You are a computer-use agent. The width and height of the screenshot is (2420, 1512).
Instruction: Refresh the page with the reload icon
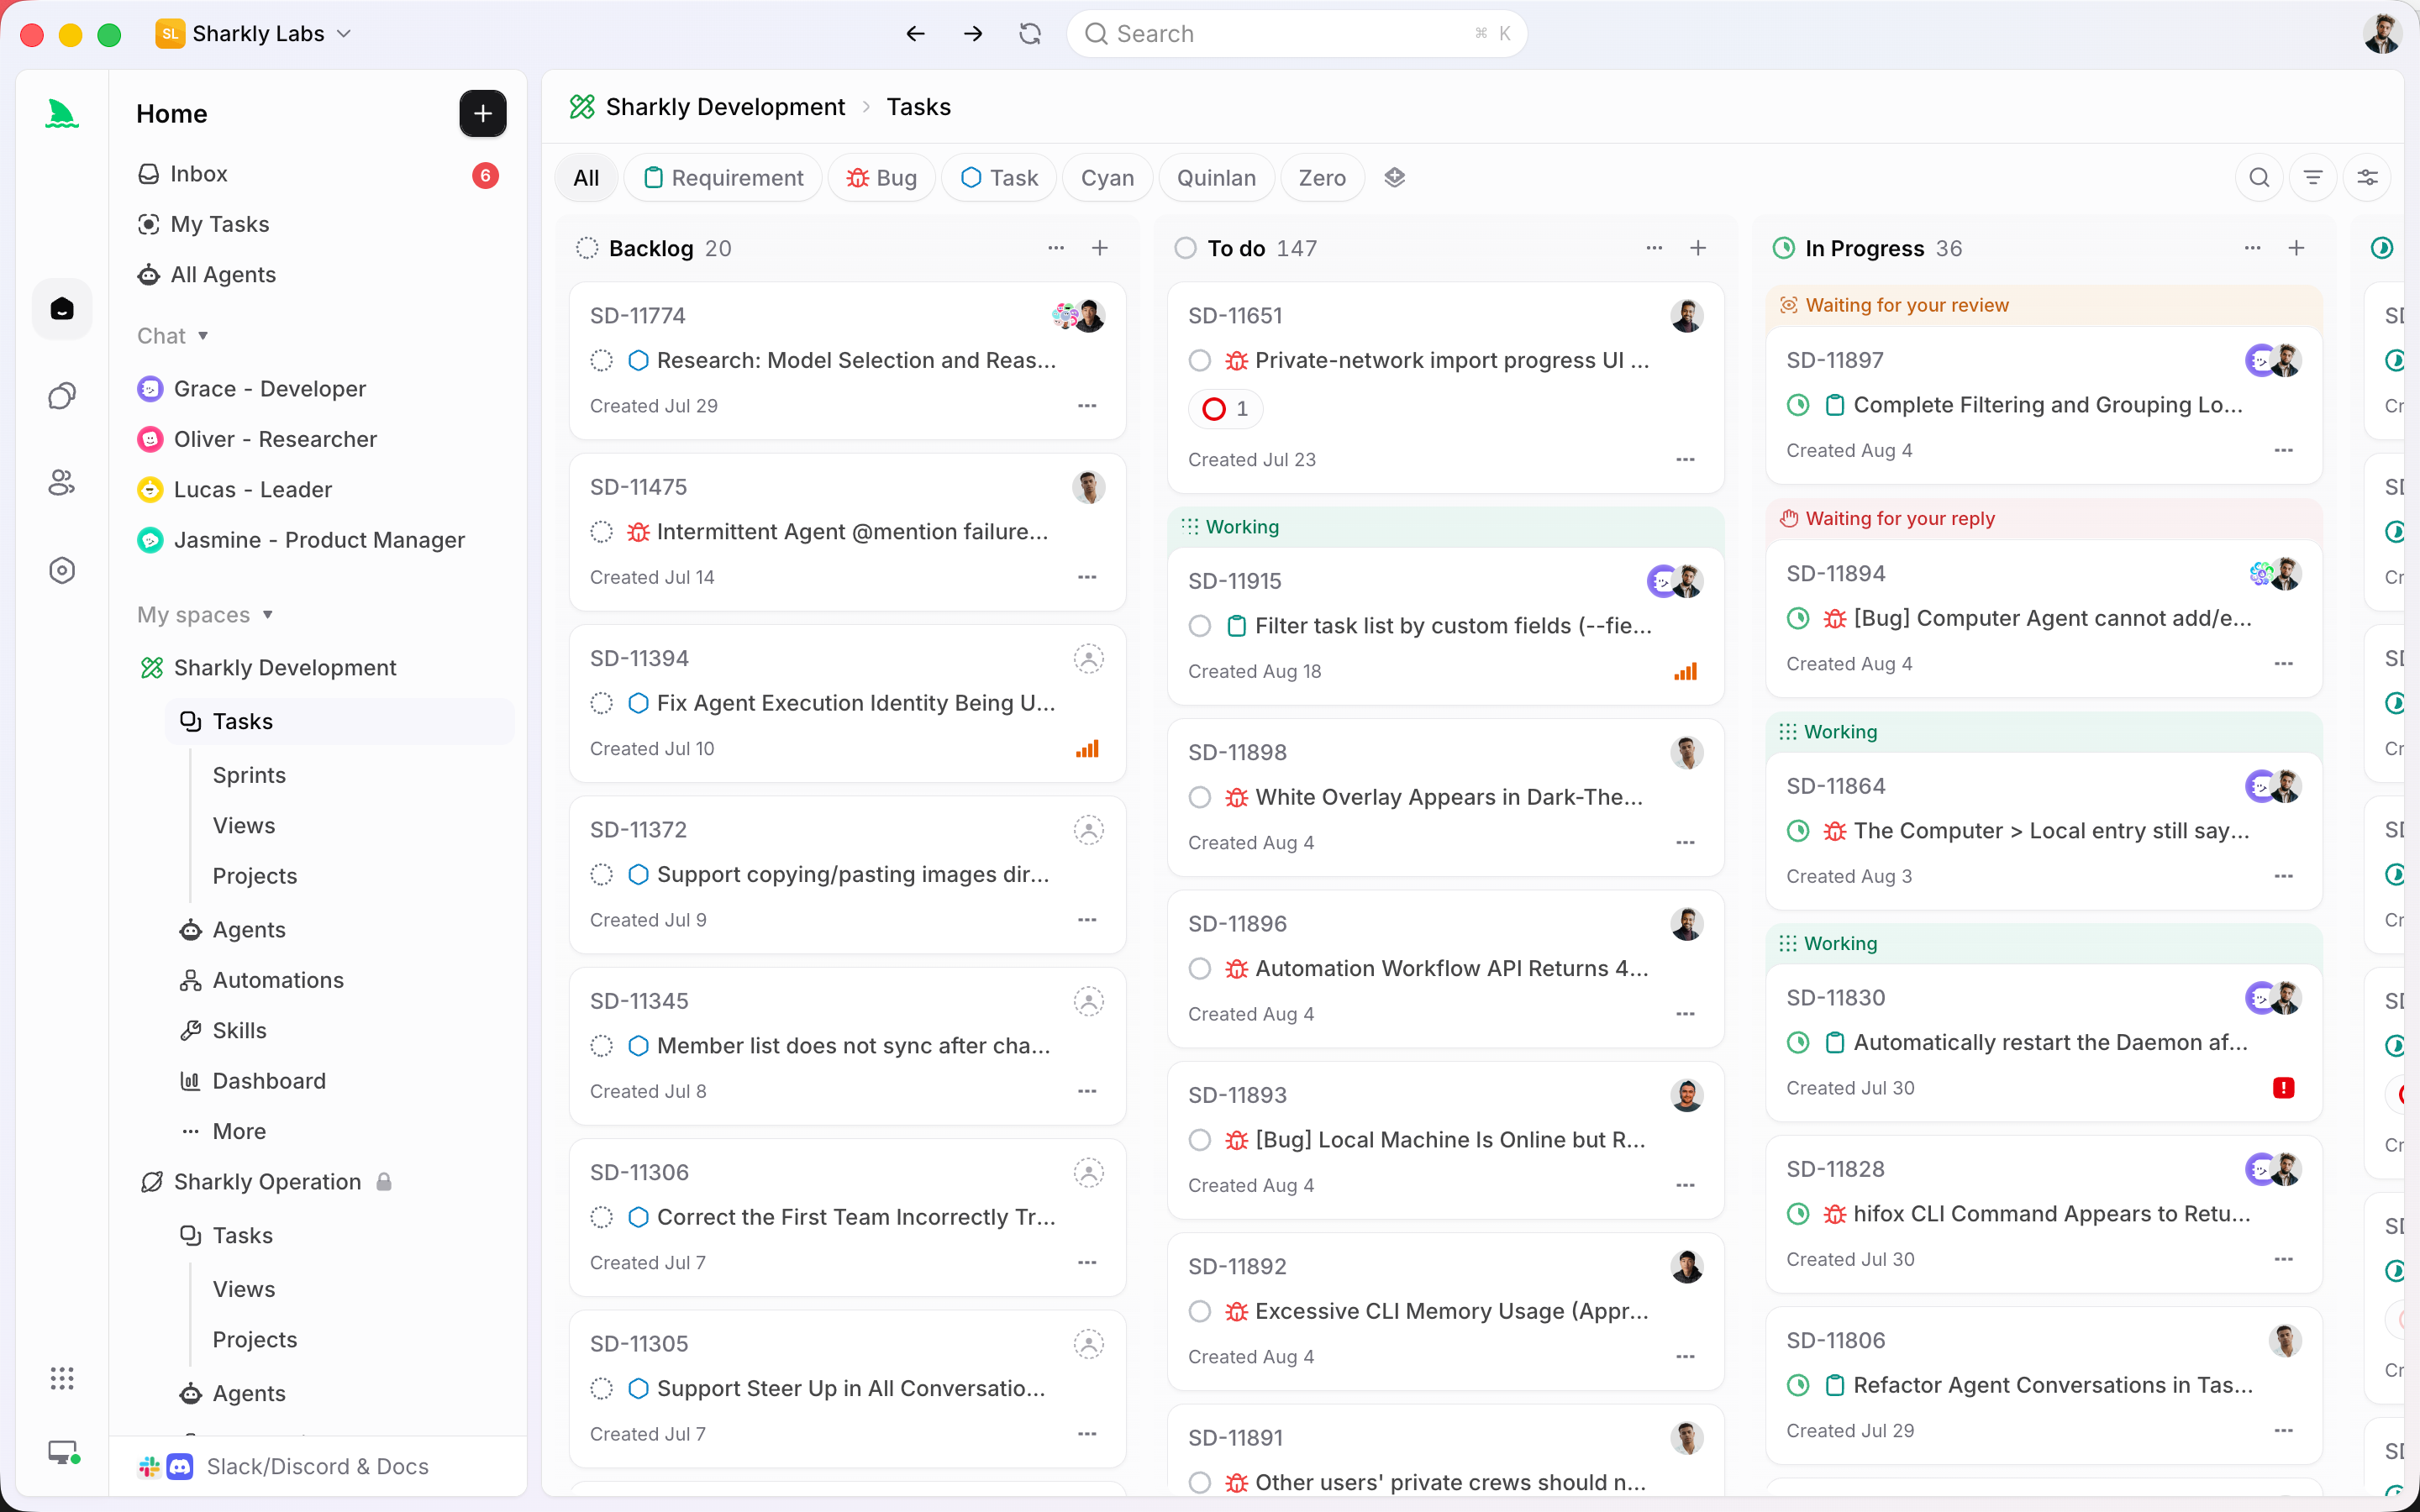point(1029,34)
